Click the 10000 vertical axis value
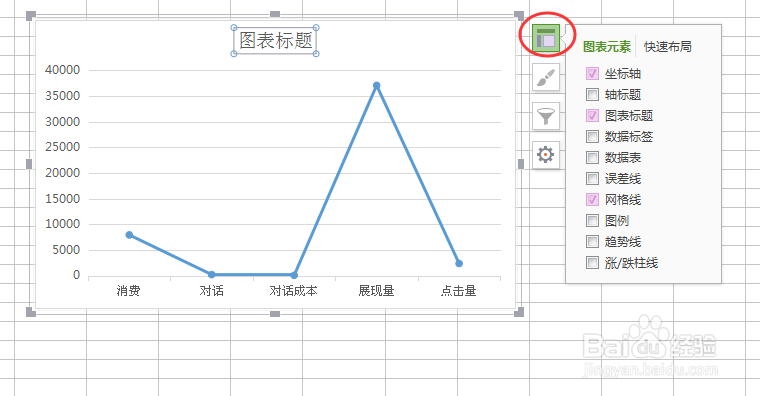 tap(63, 224)
